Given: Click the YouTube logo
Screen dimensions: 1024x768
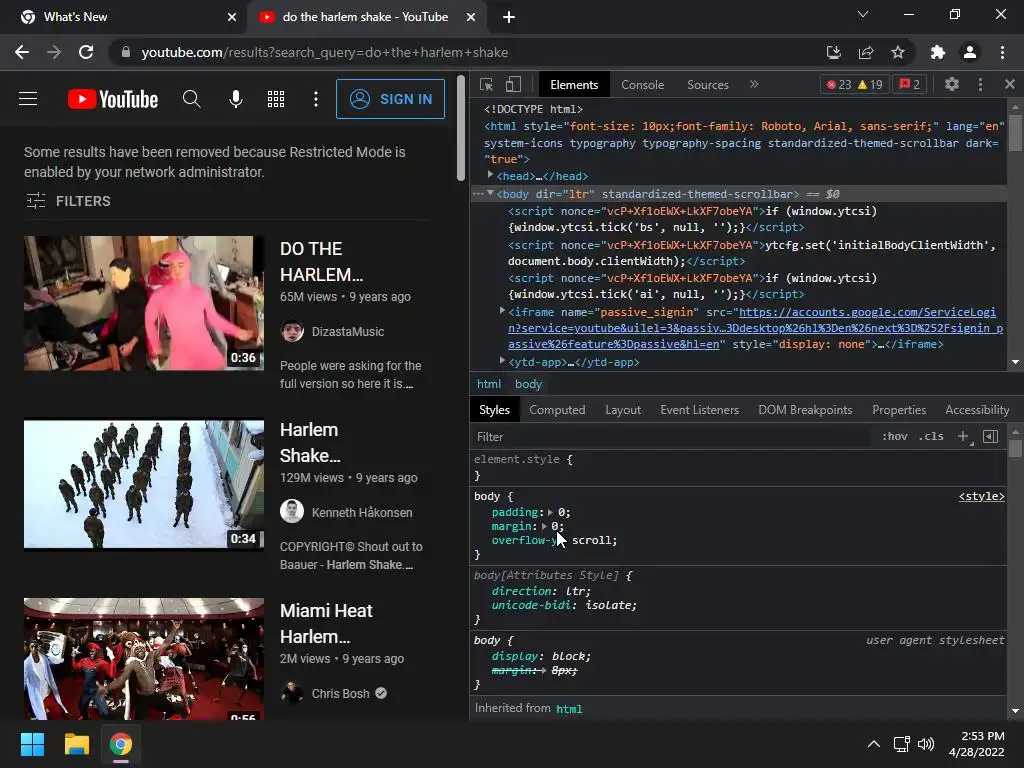Looking at the screenshot, I should coord(113,99).
